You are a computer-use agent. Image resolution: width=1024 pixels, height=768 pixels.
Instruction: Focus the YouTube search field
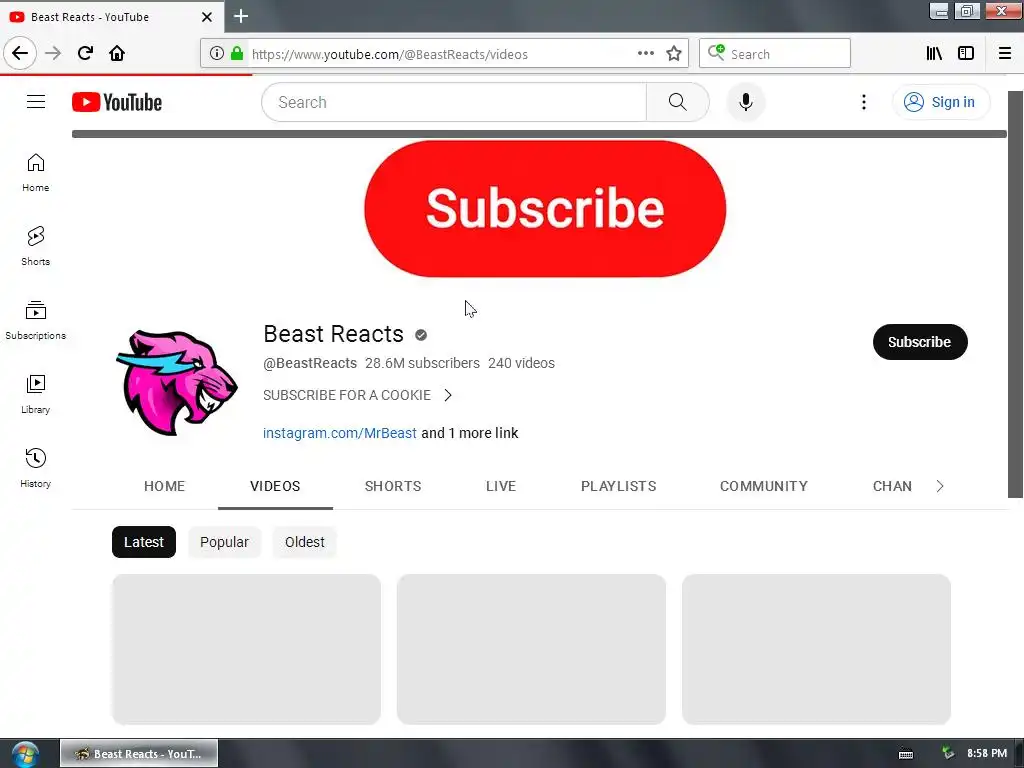tap(454, 103)
